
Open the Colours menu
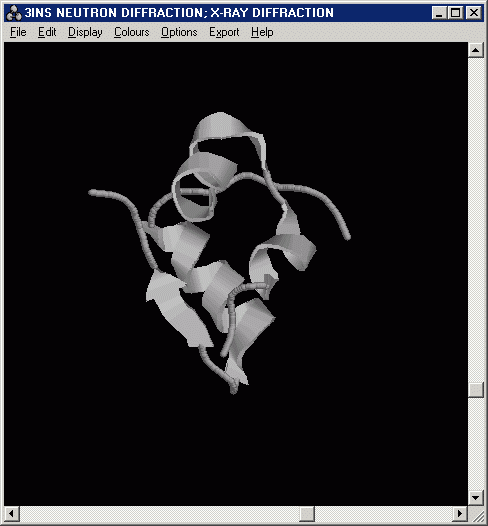(131, 32)
